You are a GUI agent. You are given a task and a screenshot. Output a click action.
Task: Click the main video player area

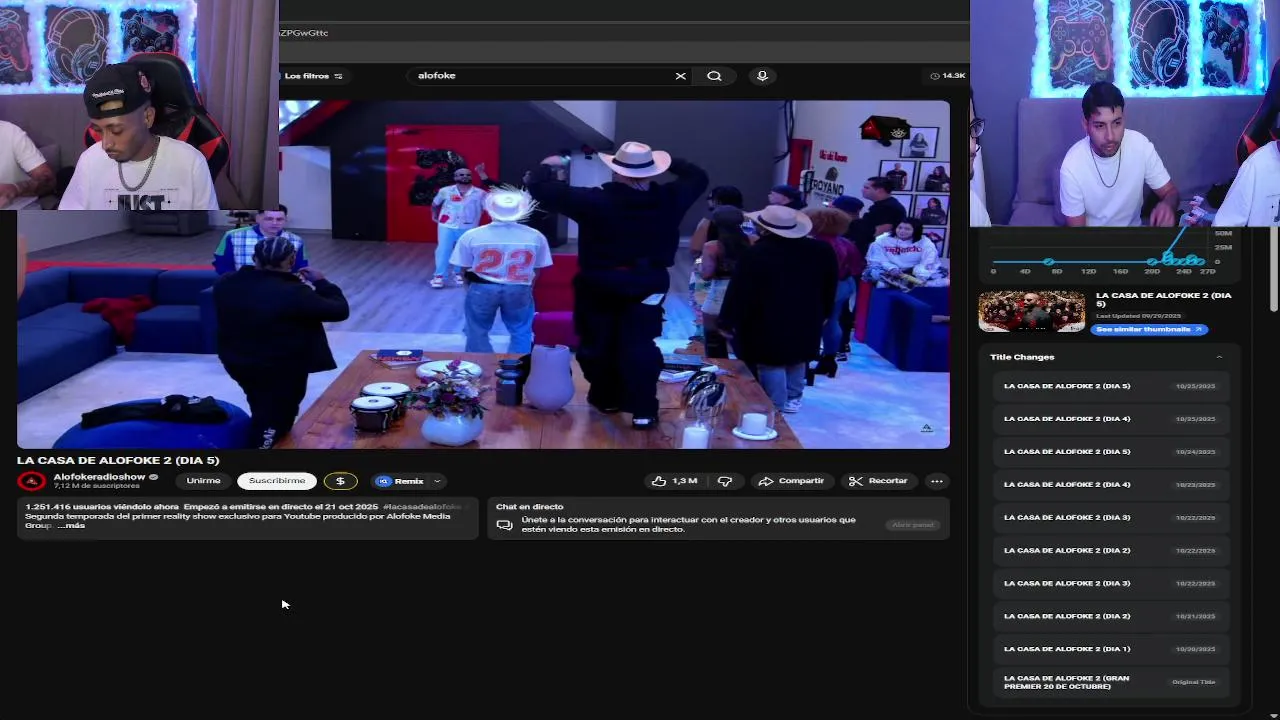[483, 274]
